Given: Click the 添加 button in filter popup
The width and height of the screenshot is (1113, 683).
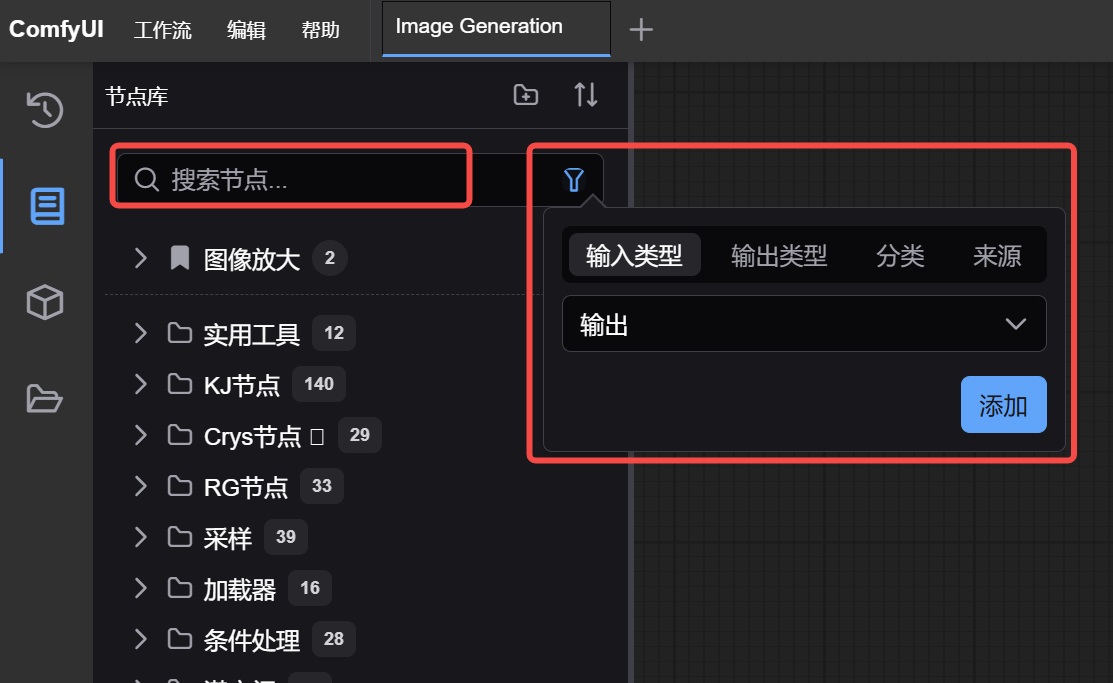Looking at the screenshot, I should [x=1003, y=404].
